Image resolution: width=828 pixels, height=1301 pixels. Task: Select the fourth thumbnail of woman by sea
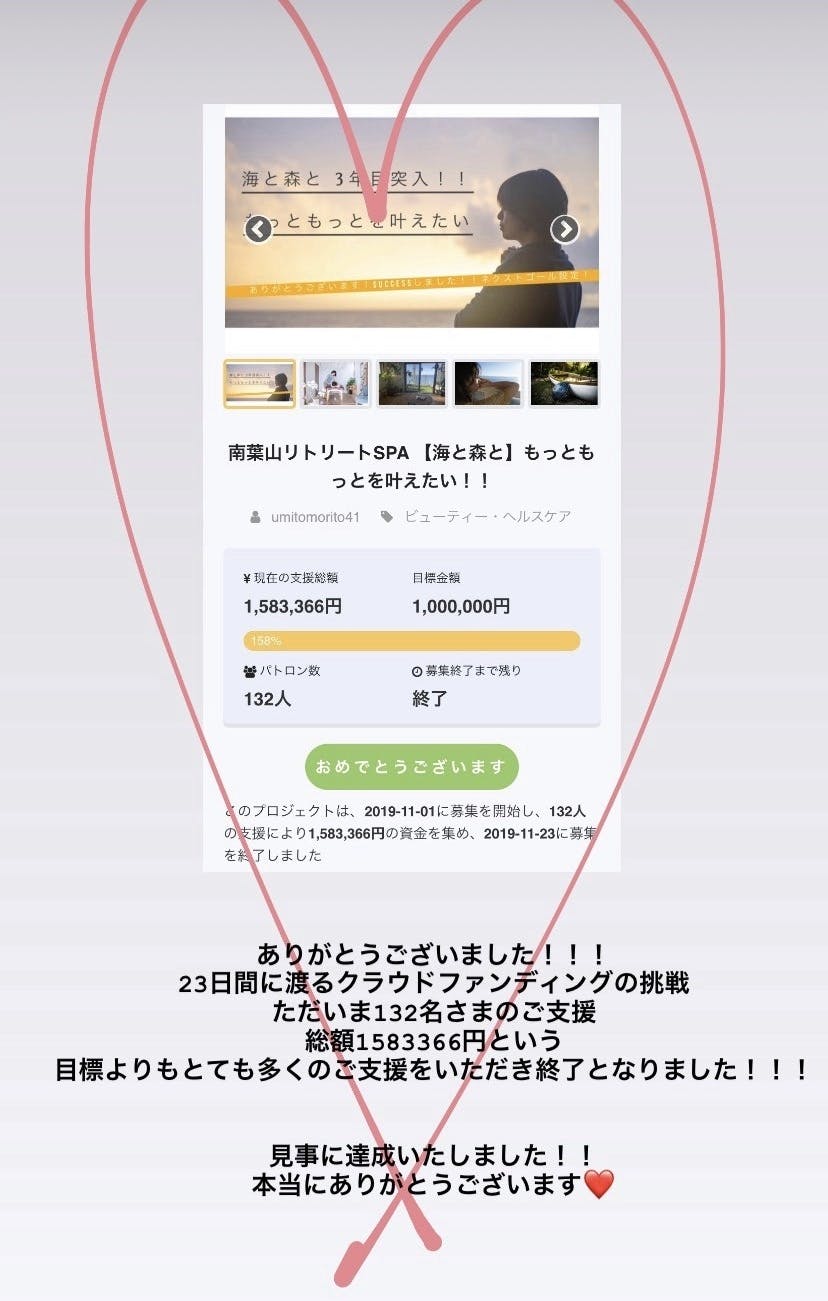pyautogui.click(x=487, y=384)
